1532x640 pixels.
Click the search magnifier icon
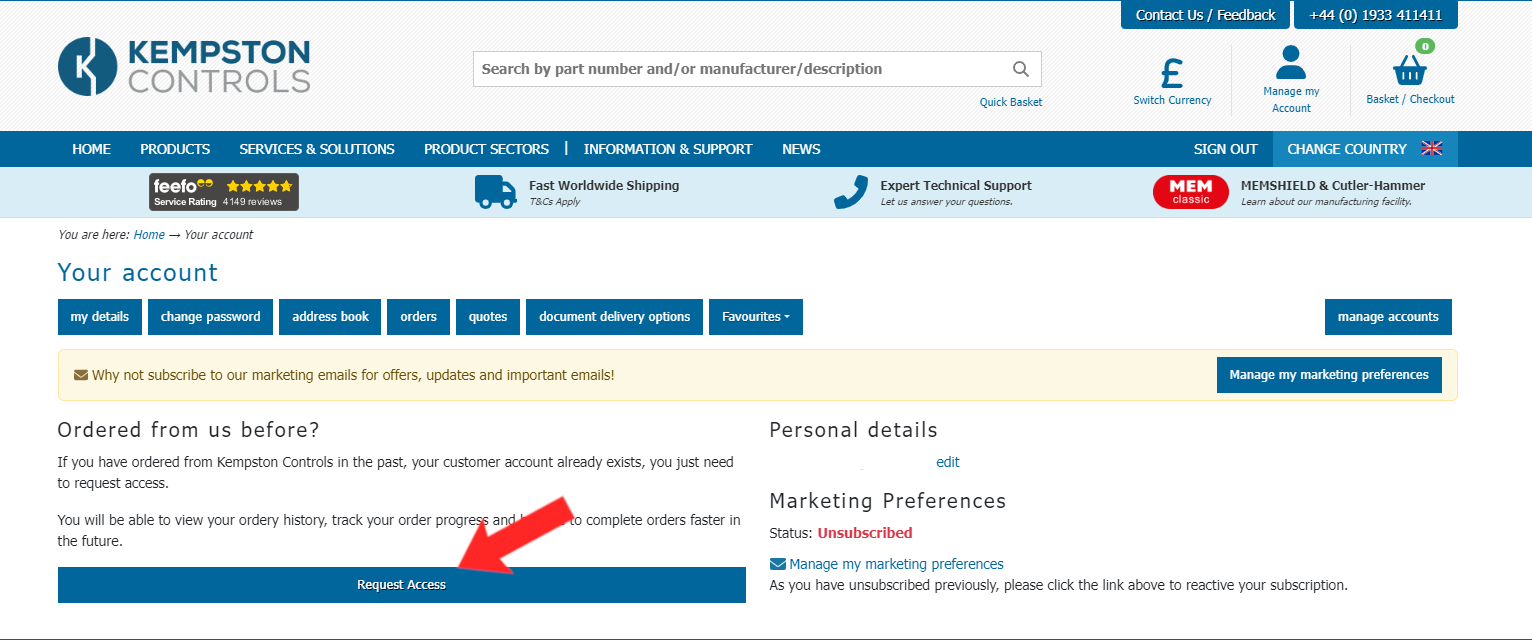point(1020,69)
